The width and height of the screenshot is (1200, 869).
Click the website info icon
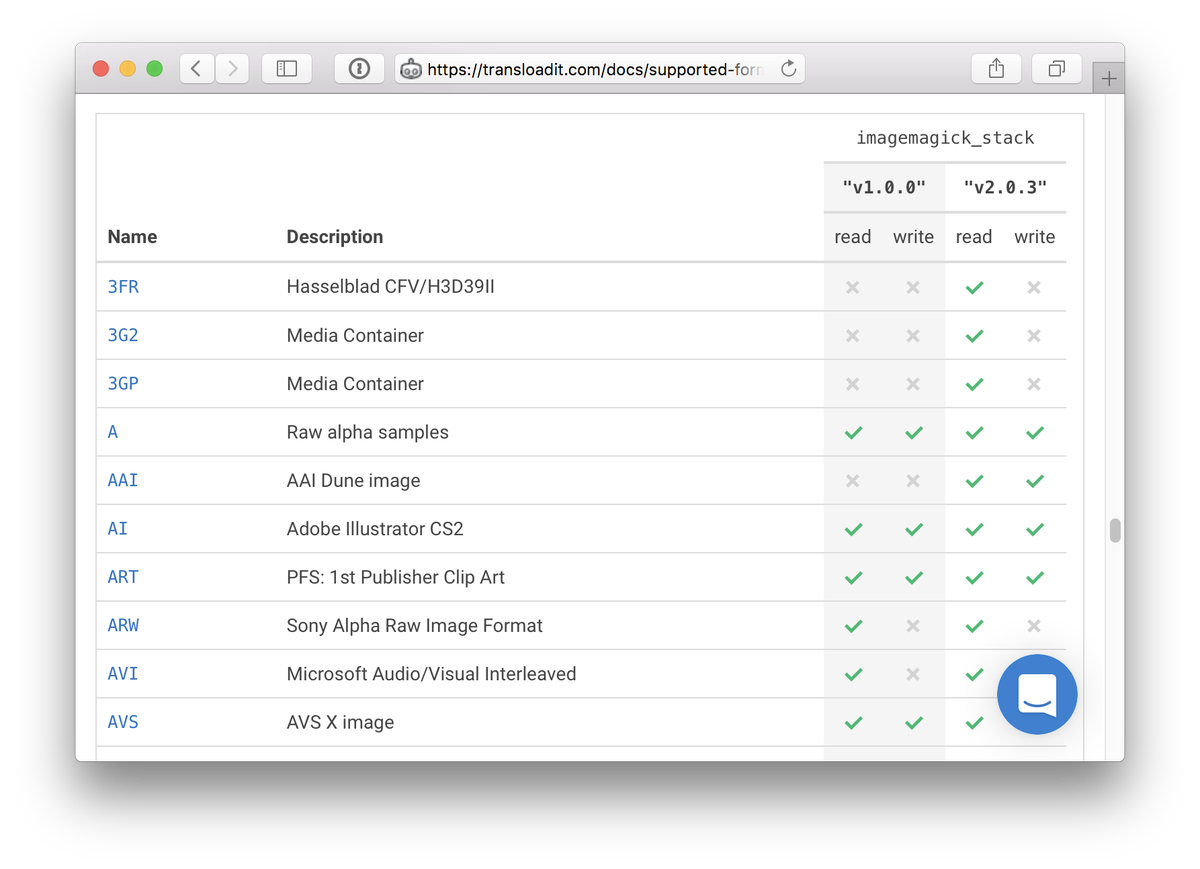(359, 68)
